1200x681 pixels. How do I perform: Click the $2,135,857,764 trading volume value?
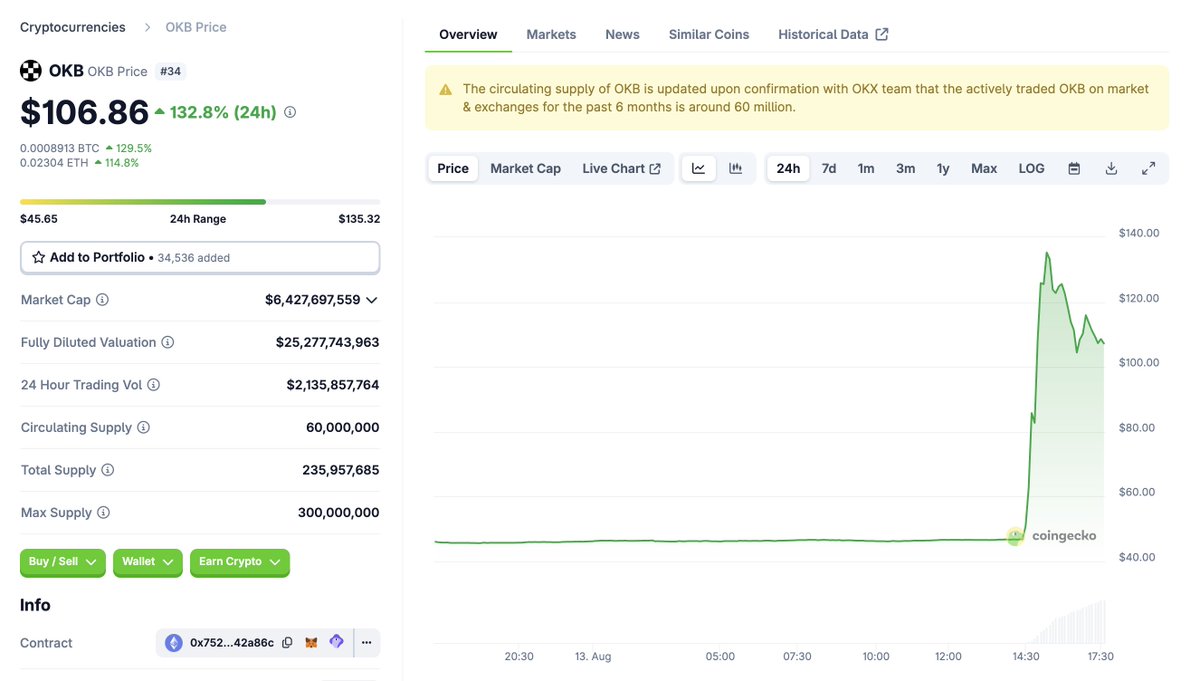(333, 385)
